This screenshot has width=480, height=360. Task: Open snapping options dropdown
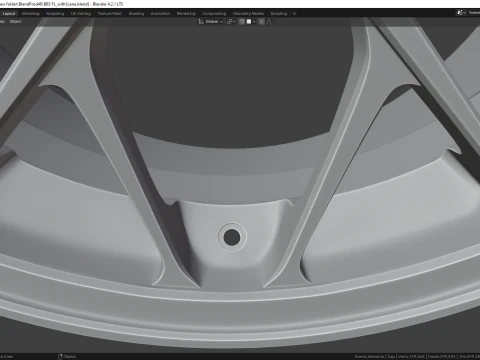(x=251, y=22)
